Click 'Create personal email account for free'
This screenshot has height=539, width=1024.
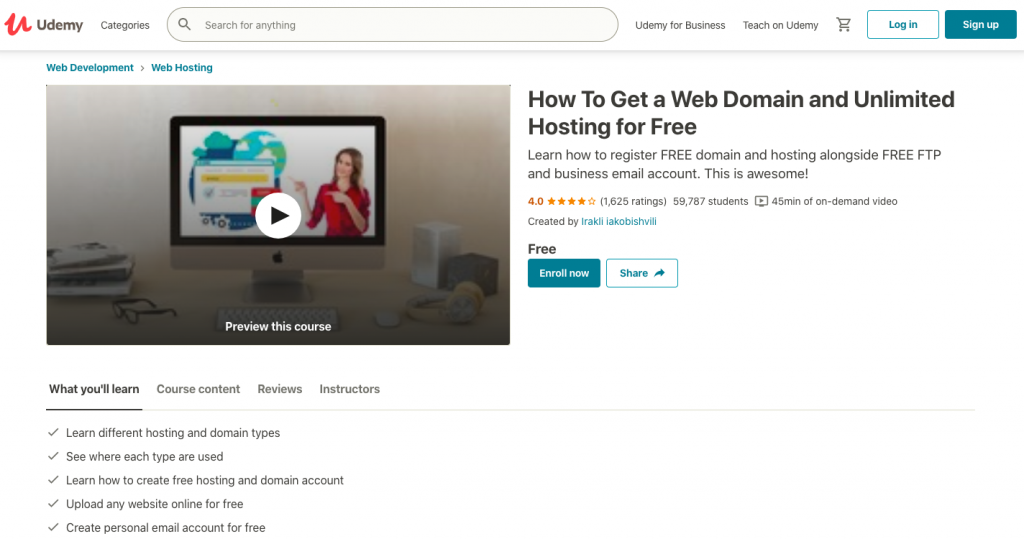pos(166,527)
